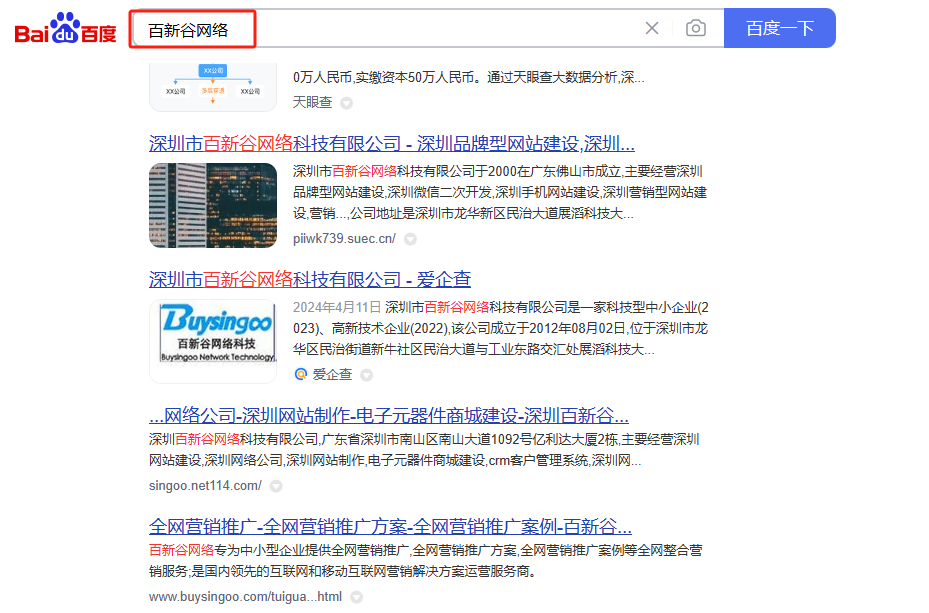This screenshot has width=929, height=613.
Task: Click the Baidu logo
Action: pyautogui.click(x=66, y=29)
